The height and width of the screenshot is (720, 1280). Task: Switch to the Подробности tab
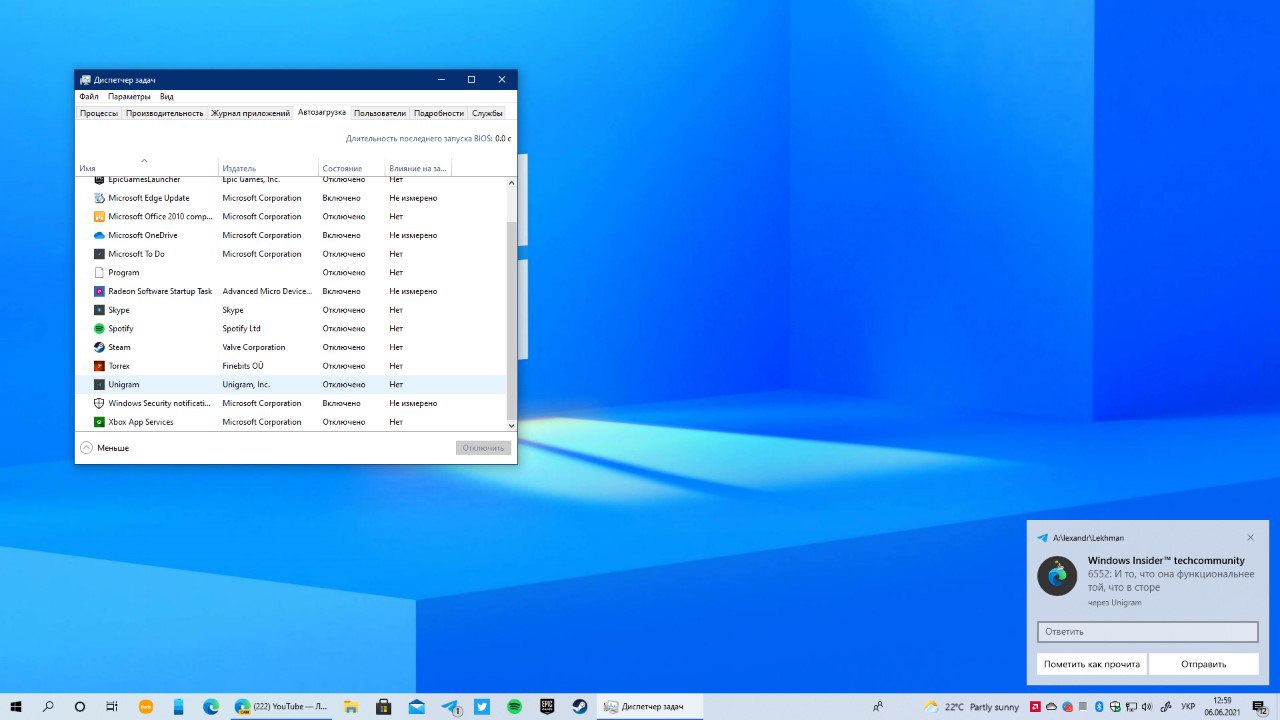[x=439, y=113]
